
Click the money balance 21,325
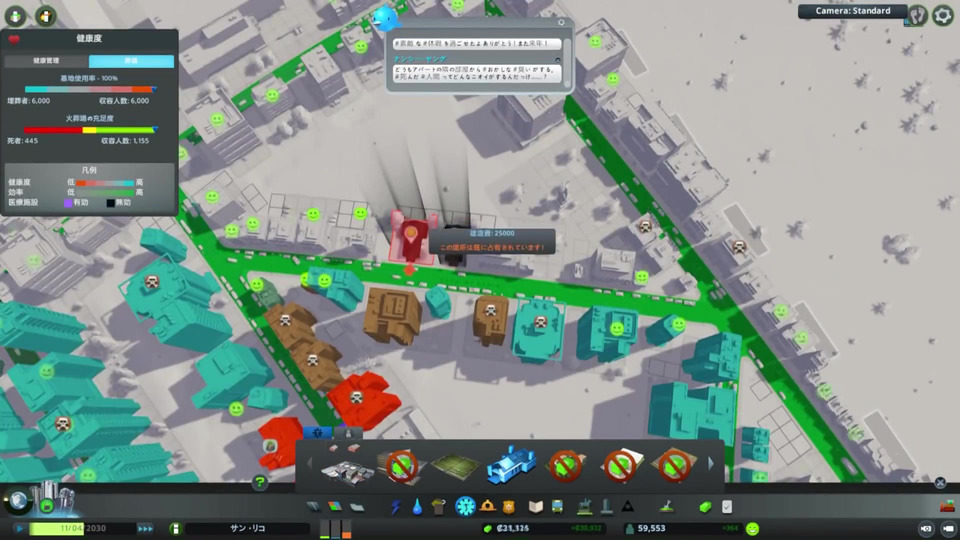click(x=513, y=528)
